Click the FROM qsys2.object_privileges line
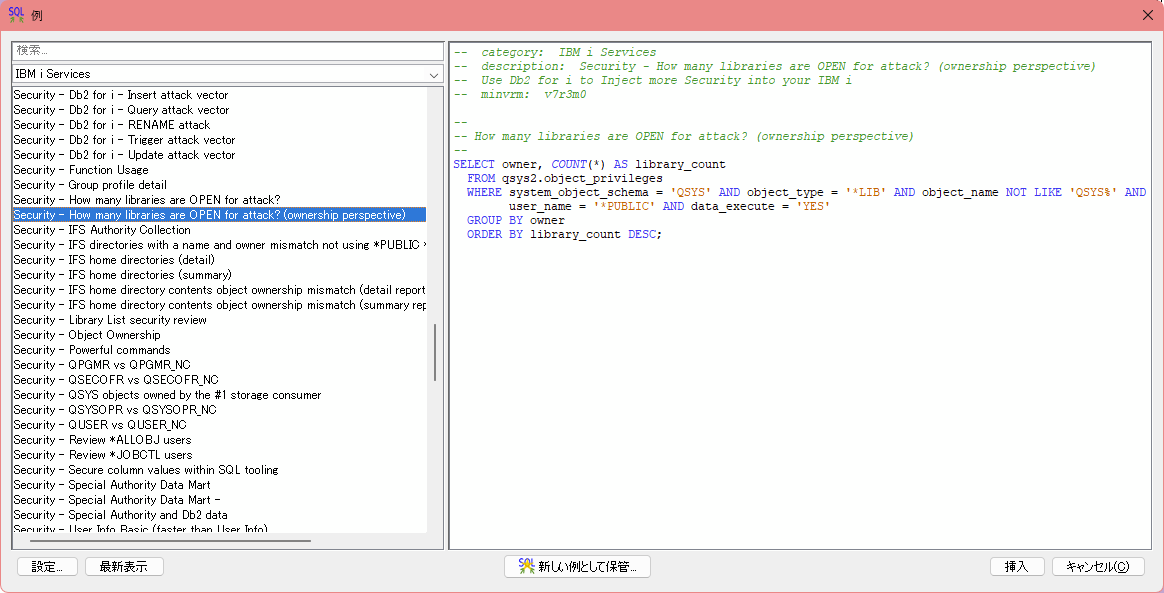1164x593 pixels. click(x=565, y=178)
